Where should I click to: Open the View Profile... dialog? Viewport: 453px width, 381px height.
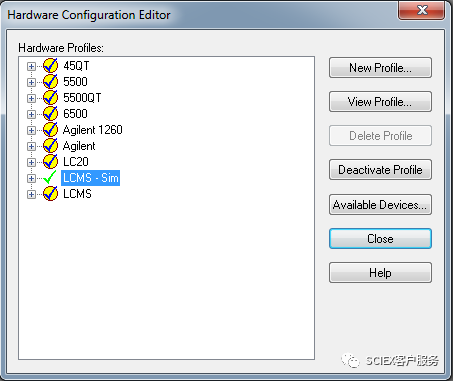point(380,102)
